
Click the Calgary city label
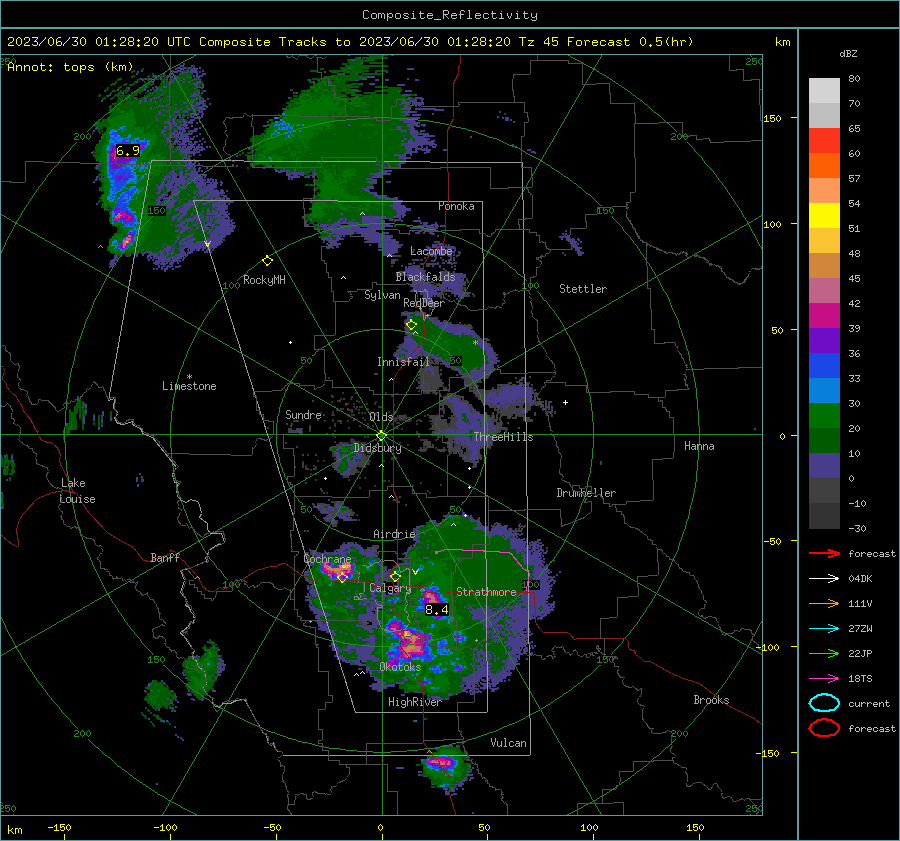[x=390, y=588]
